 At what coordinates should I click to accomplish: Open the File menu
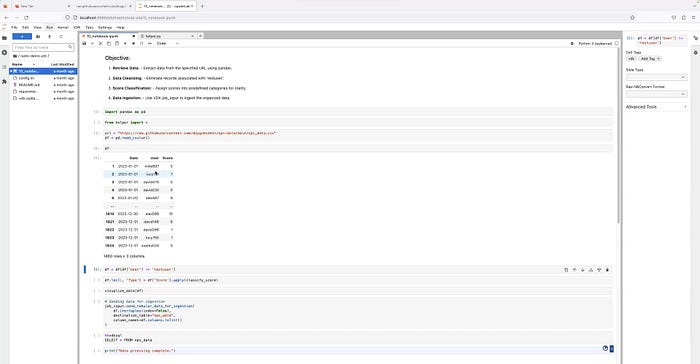point(14,27)
